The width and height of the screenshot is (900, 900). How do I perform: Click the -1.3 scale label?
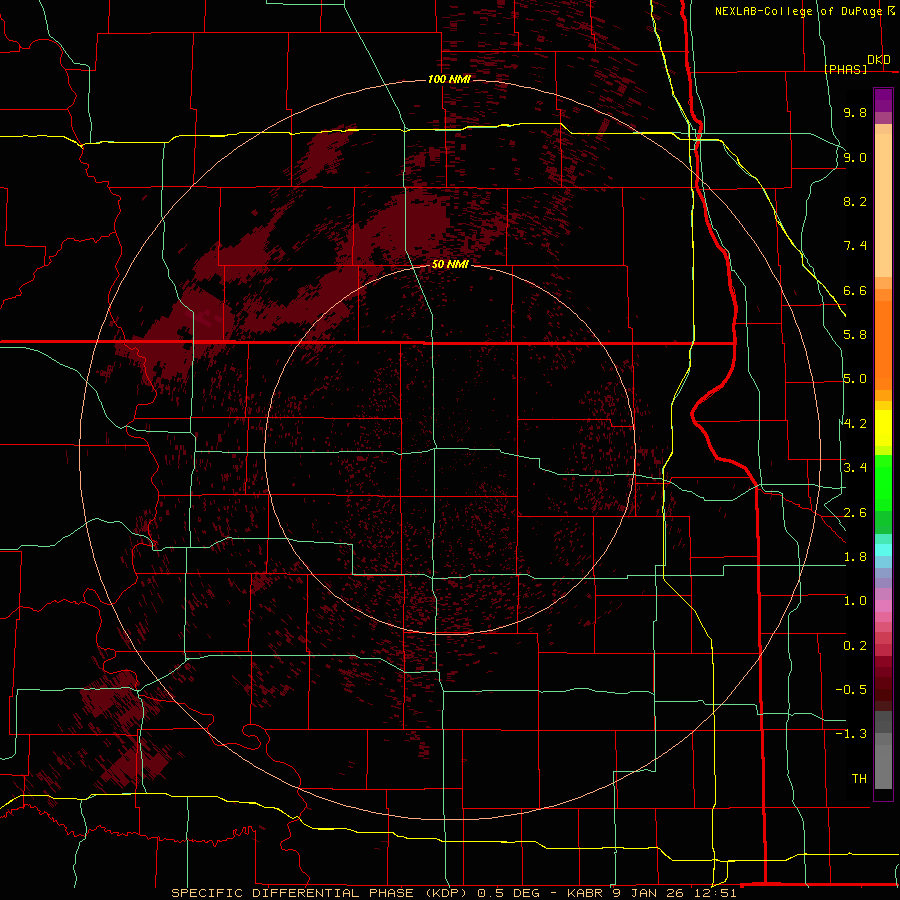point(851,734)
